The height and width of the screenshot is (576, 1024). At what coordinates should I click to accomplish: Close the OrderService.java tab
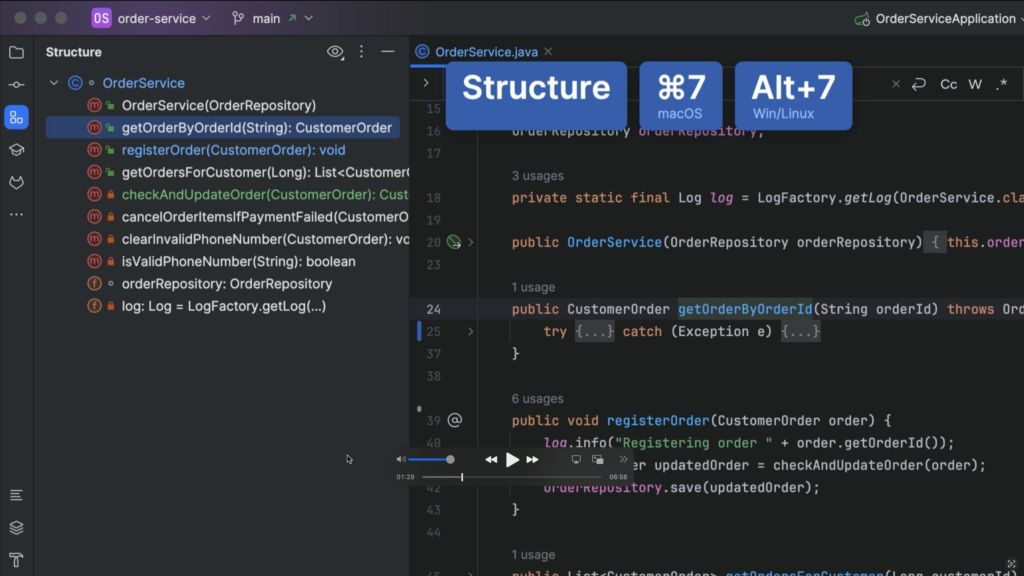coord(548,52)
